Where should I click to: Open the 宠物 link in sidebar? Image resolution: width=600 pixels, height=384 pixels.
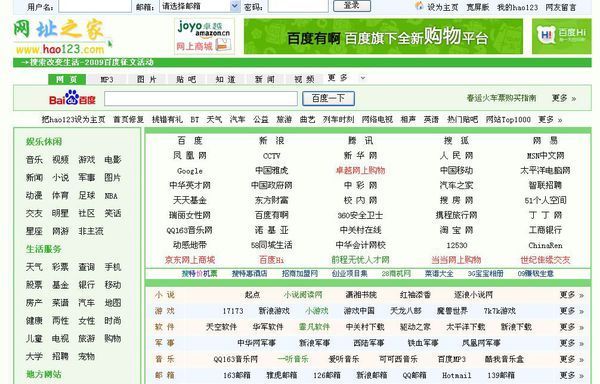[x=86, y=356]
